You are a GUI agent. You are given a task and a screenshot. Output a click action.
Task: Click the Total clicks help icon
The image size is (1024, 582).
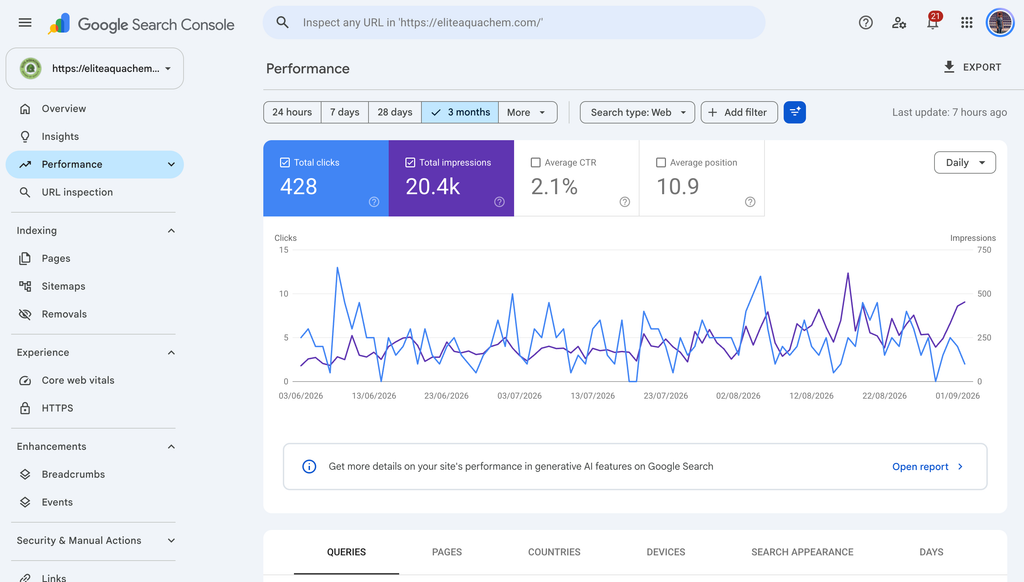pos(374,202)
